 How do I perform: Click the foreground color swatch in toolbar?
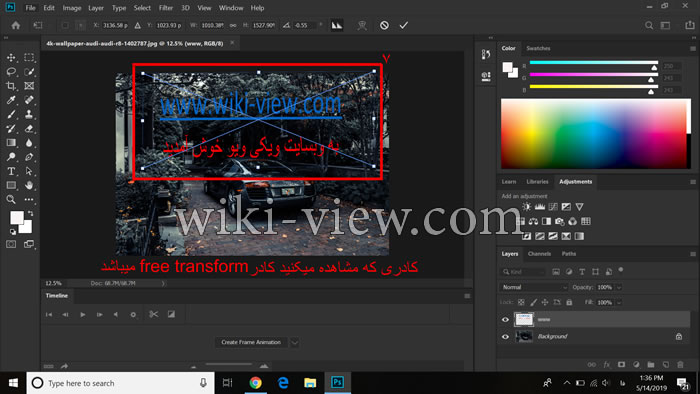17,218
